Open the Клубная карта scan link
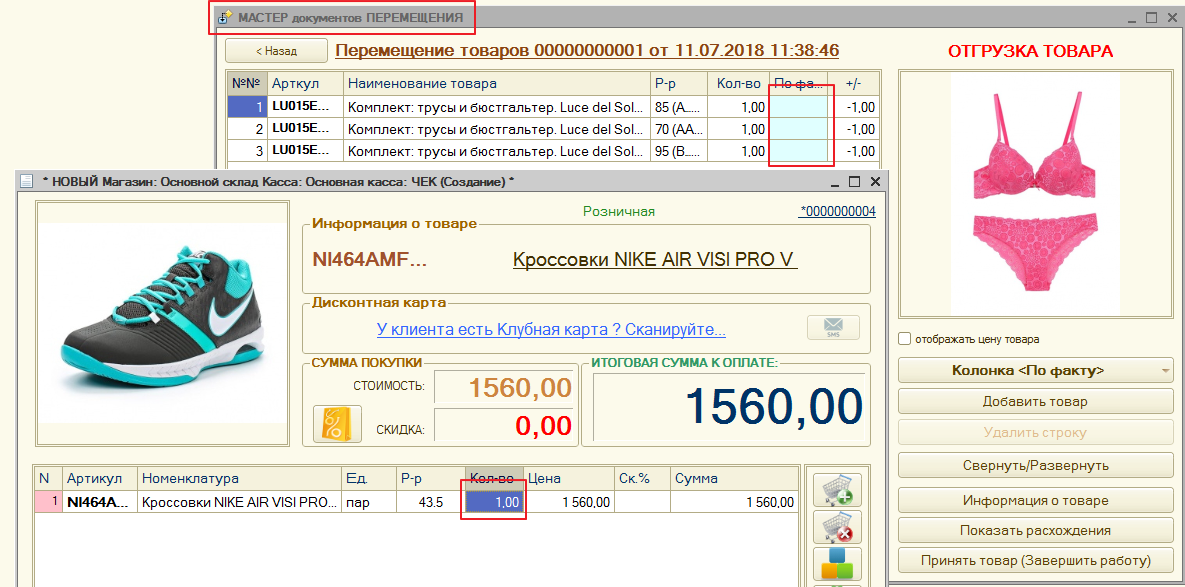 point(551,330)
